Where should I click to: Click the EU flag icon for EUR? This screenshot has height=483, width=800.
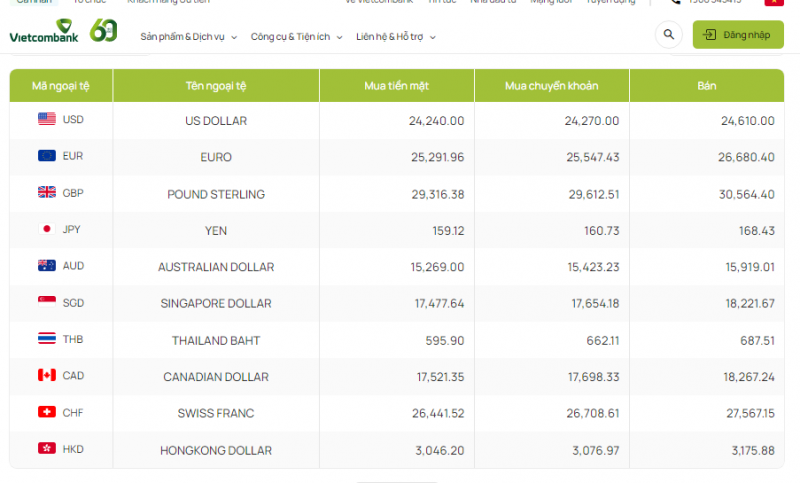[x=47, y=156]
